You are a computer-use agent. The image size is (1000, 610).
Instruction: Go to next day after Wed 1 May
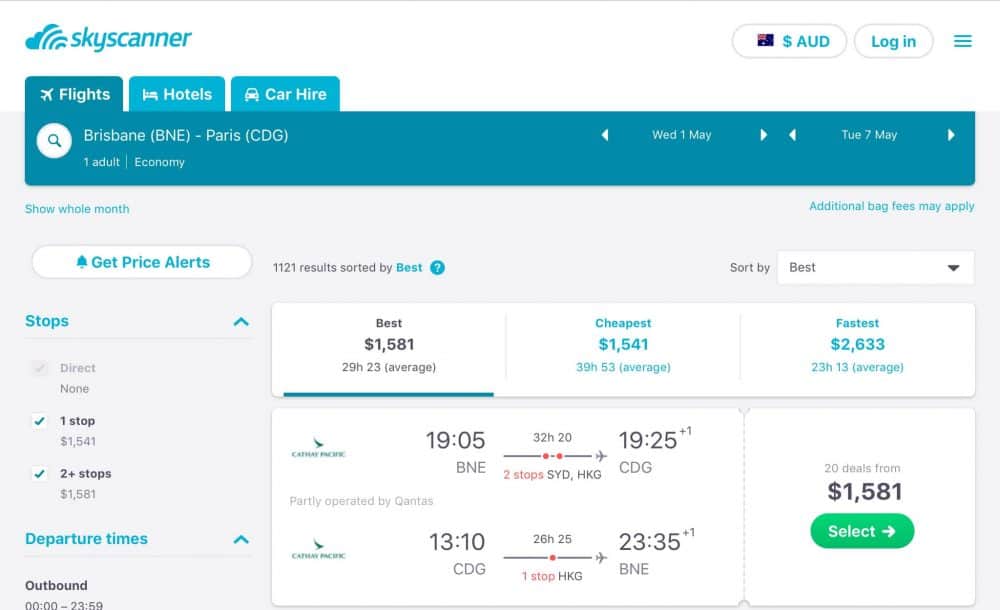[763, 135]
